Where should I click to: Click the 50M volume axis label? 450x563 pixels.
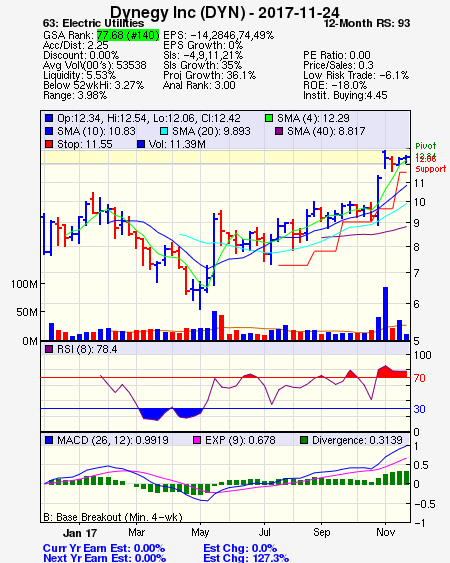click(27, 312)
